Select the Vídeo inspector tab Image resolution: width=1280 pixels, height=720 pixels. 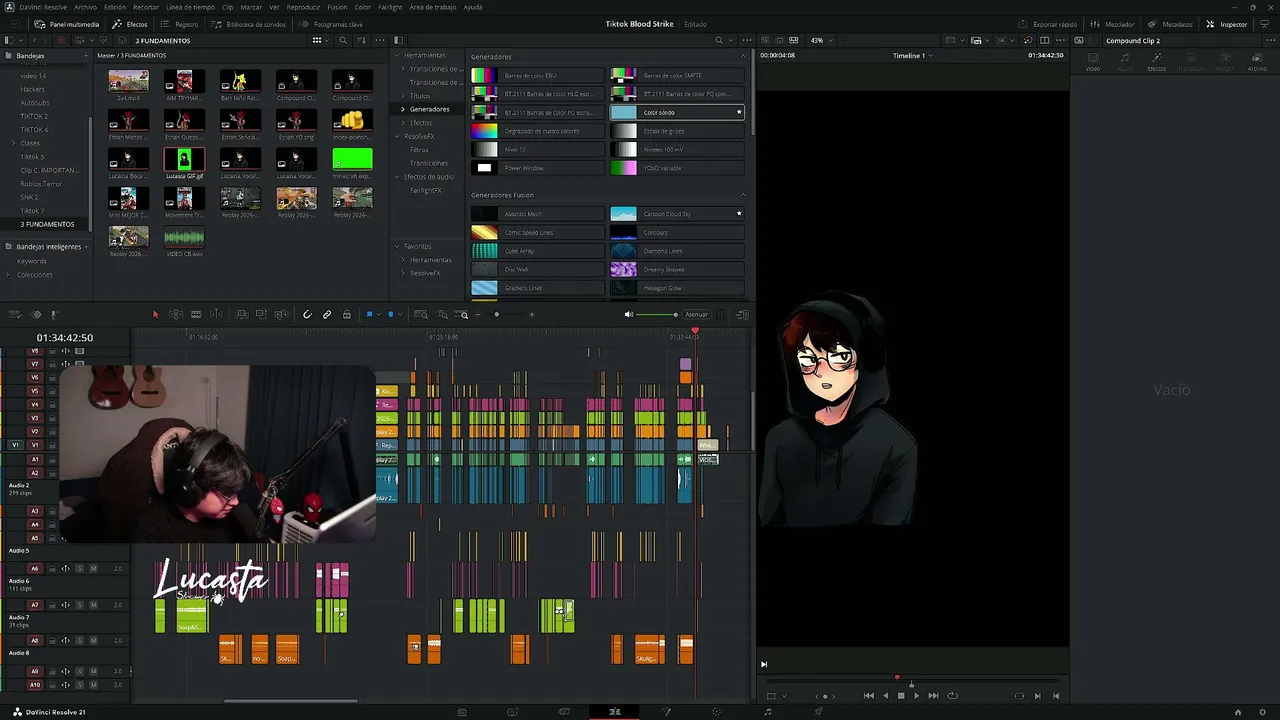[x=1093, y=63]
